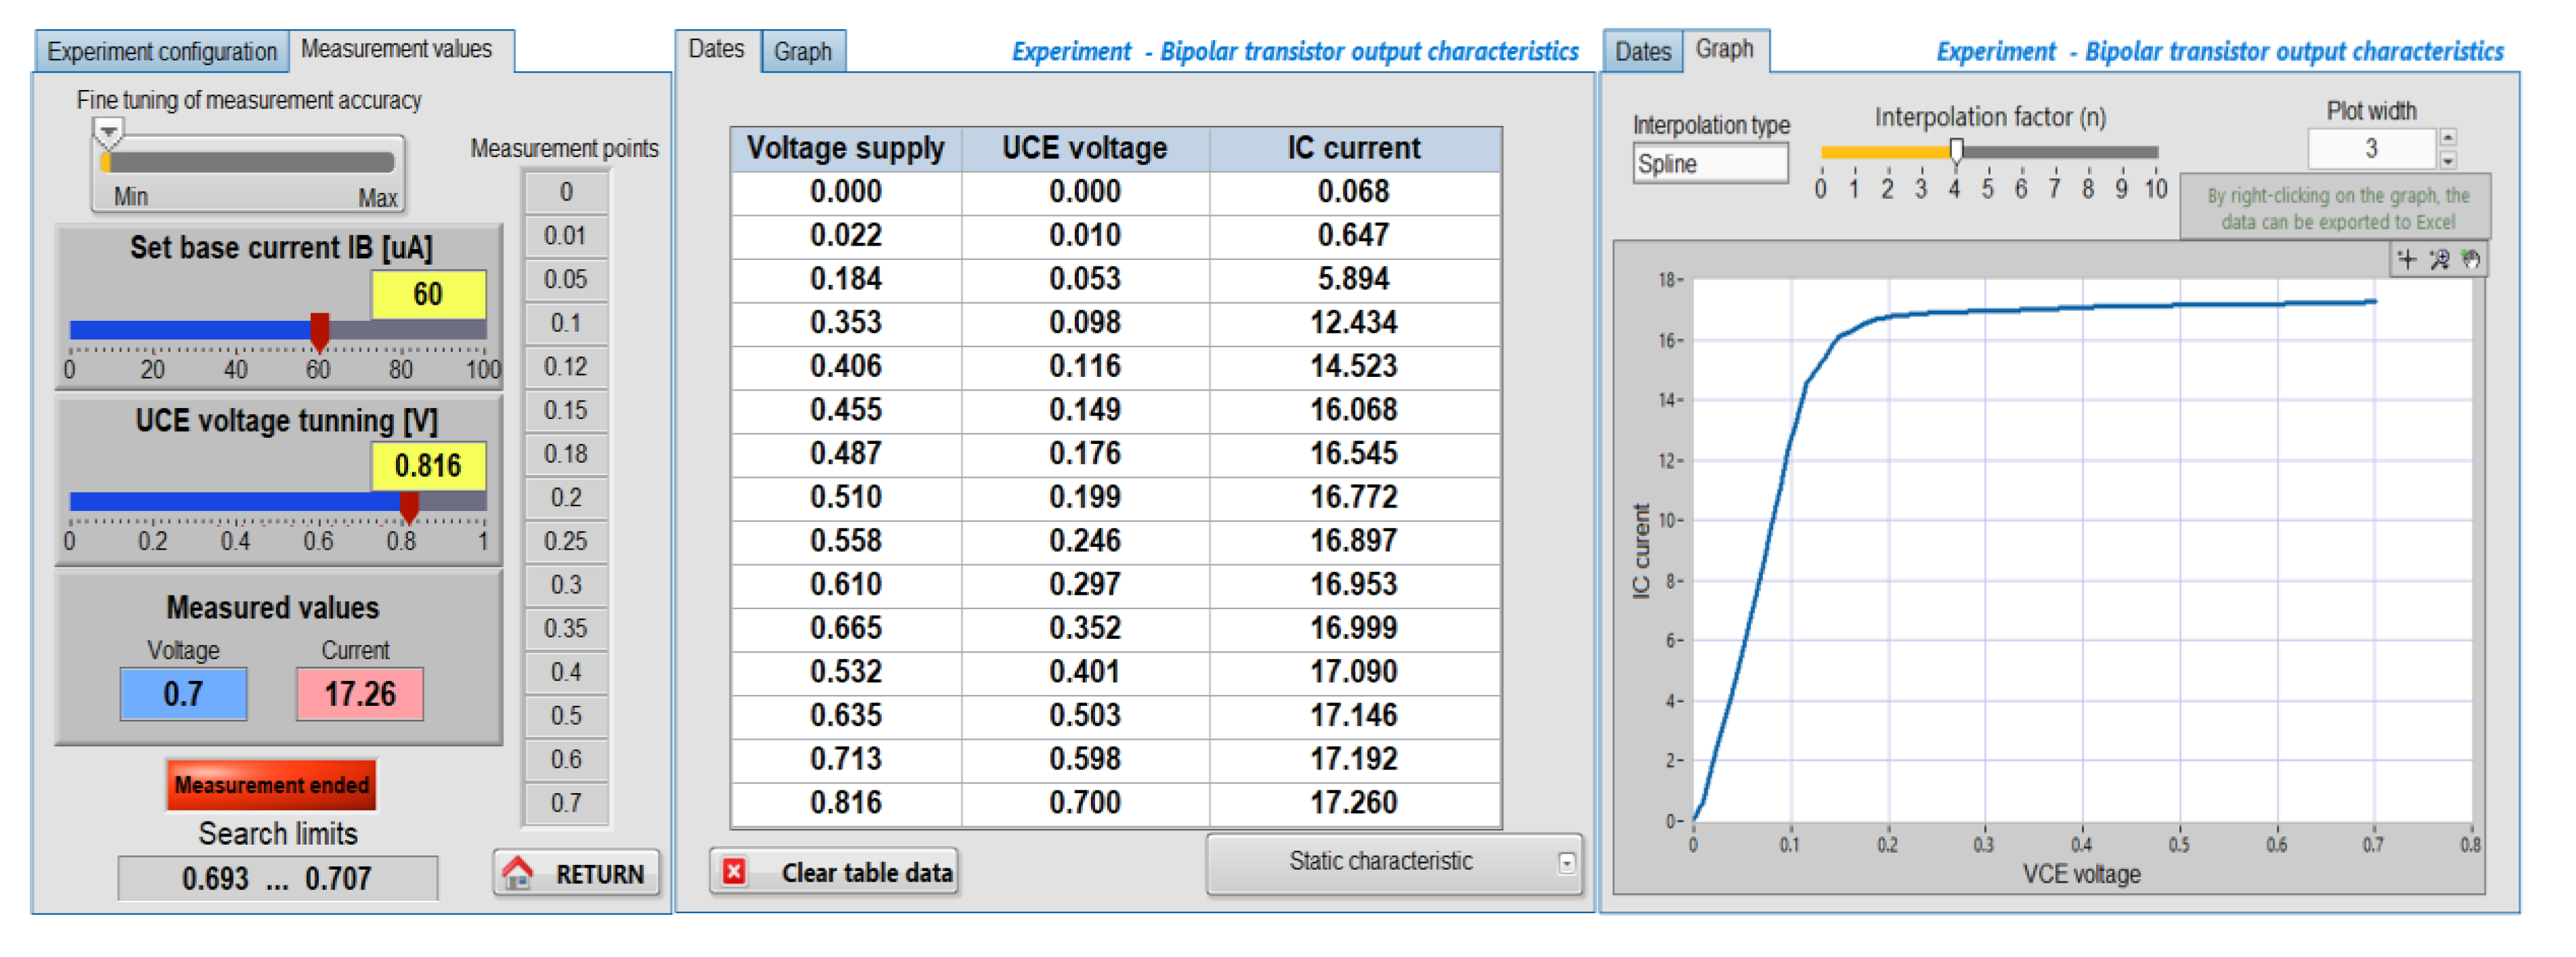Switch to the Dates tab in the right panel
The image size is (2576, 957).
pos(1644,51)
